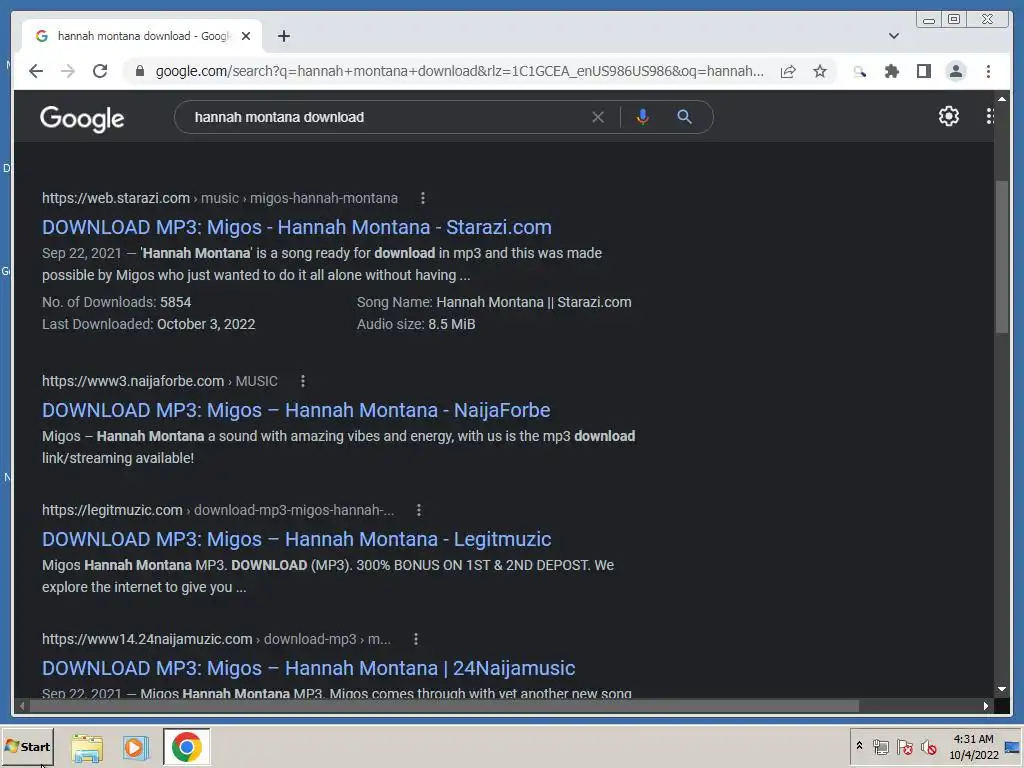This screenshot has height=768, width=1024.
Task: Bookmark this tab with star icon
Action: (820, 71)
